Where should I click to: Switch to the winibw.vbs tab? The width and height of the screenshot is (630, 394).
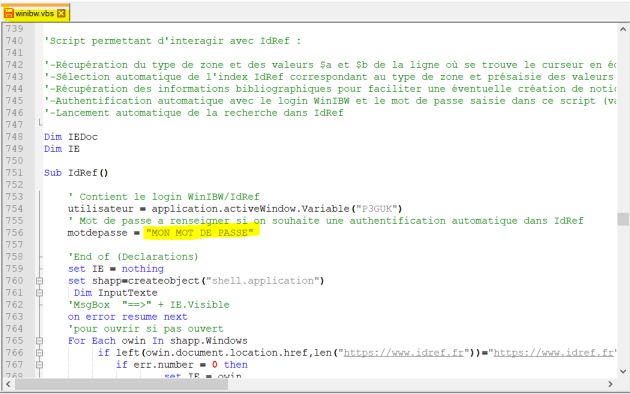[x=35, y=13]
